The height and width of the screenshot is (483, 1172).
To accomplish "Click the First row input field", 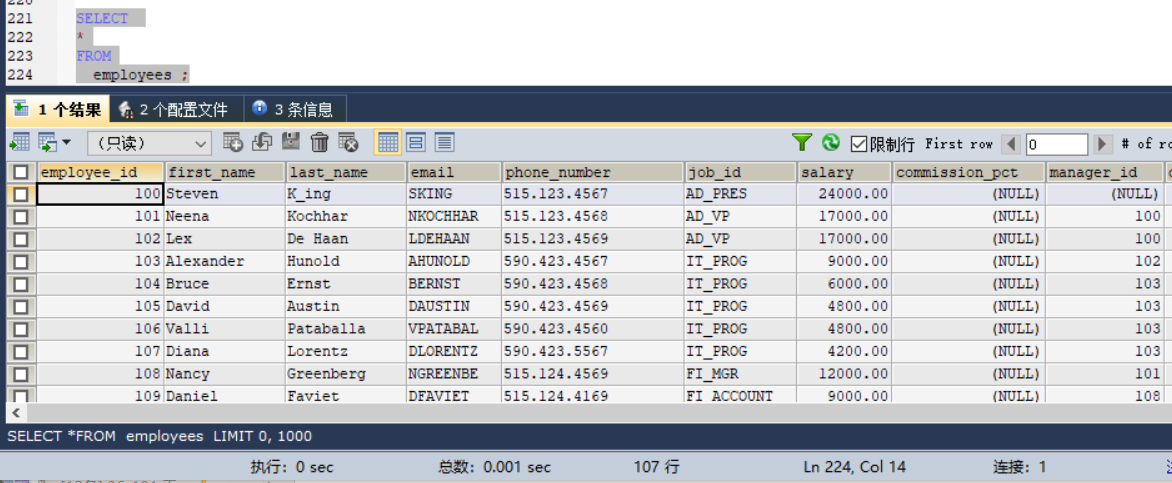I will pyautogui.click(x=1057, y=144).
